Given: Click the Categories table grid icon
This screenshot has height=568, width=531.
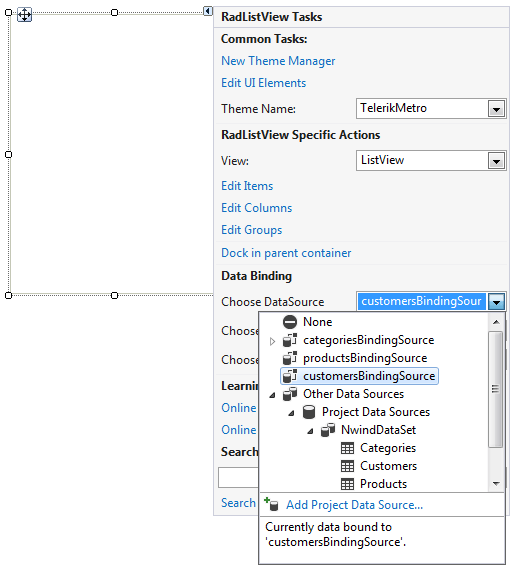Looking at the screenshot, I should click(347, 448).
